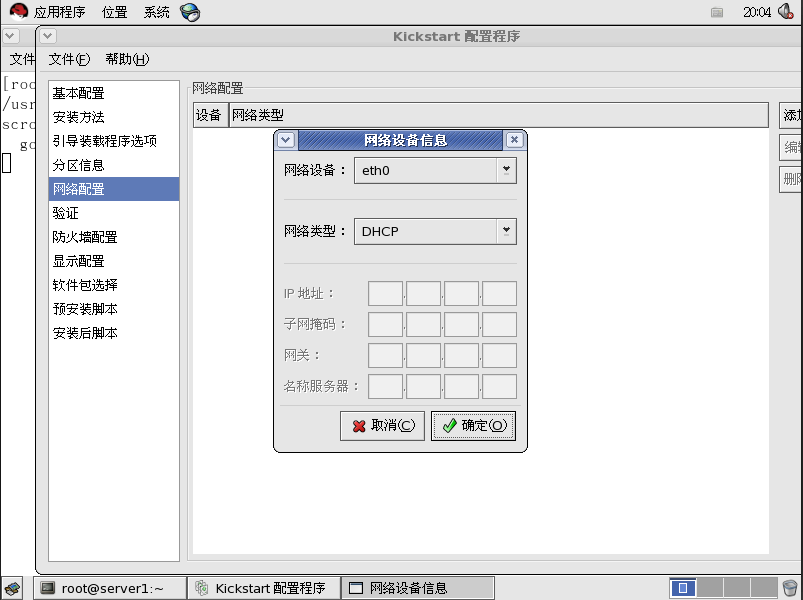This screenshot has height=600, width=803.
Task: Switch to the second workspace in pager
Action: coord(710,588)
